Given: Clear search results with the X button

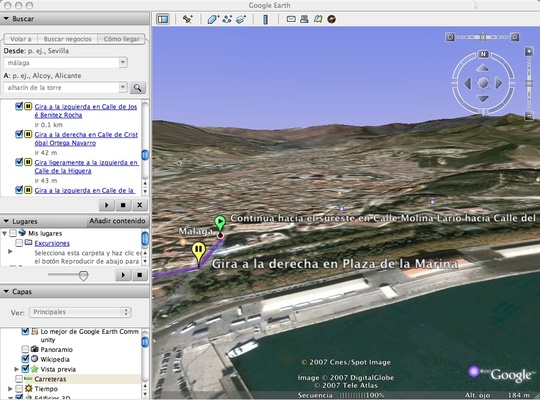Looking at the screenshot, I should pos(139,205).
